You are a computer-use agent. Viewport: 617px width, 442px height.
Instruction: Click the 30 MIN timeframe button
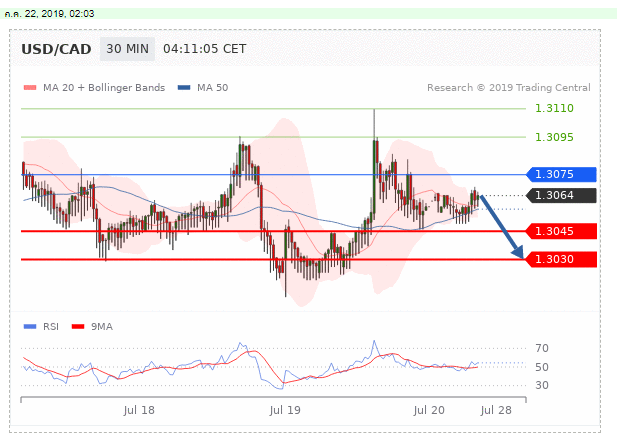tap(127, 49)
